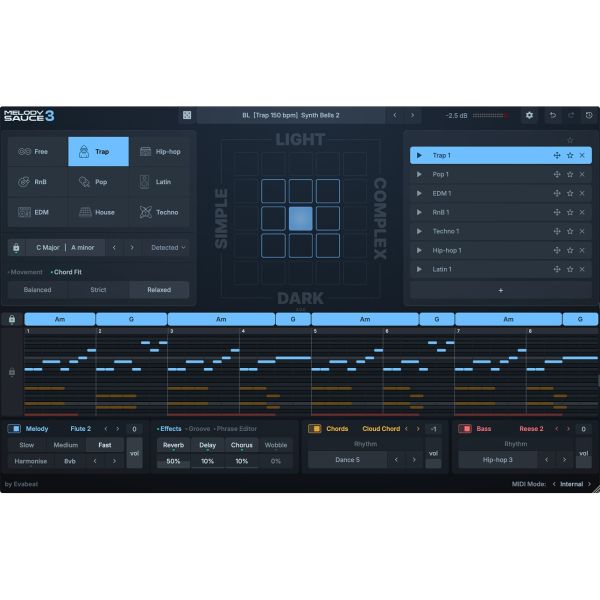The width and height of the screenshot is (600, 600).
Task: Select the Latin style tile
Action: tap(160, 182)
